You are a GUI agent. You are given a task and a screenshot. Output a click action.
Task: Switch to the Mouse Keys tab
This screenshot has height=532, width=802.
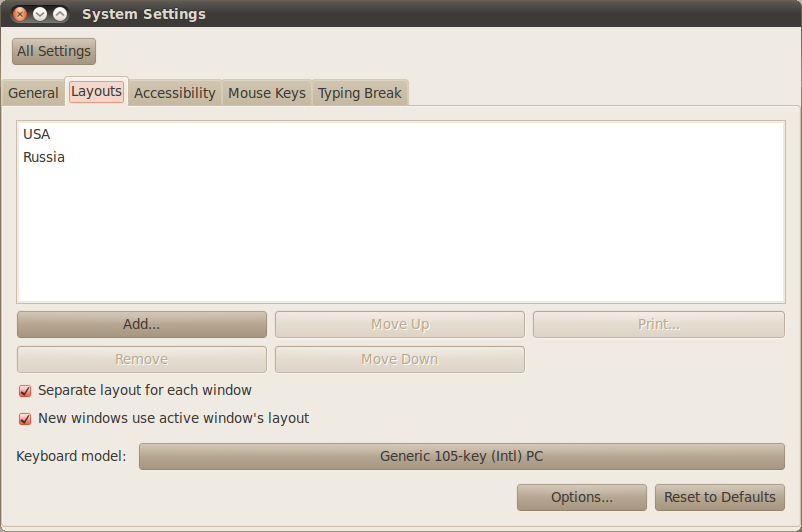coord(267,93)
